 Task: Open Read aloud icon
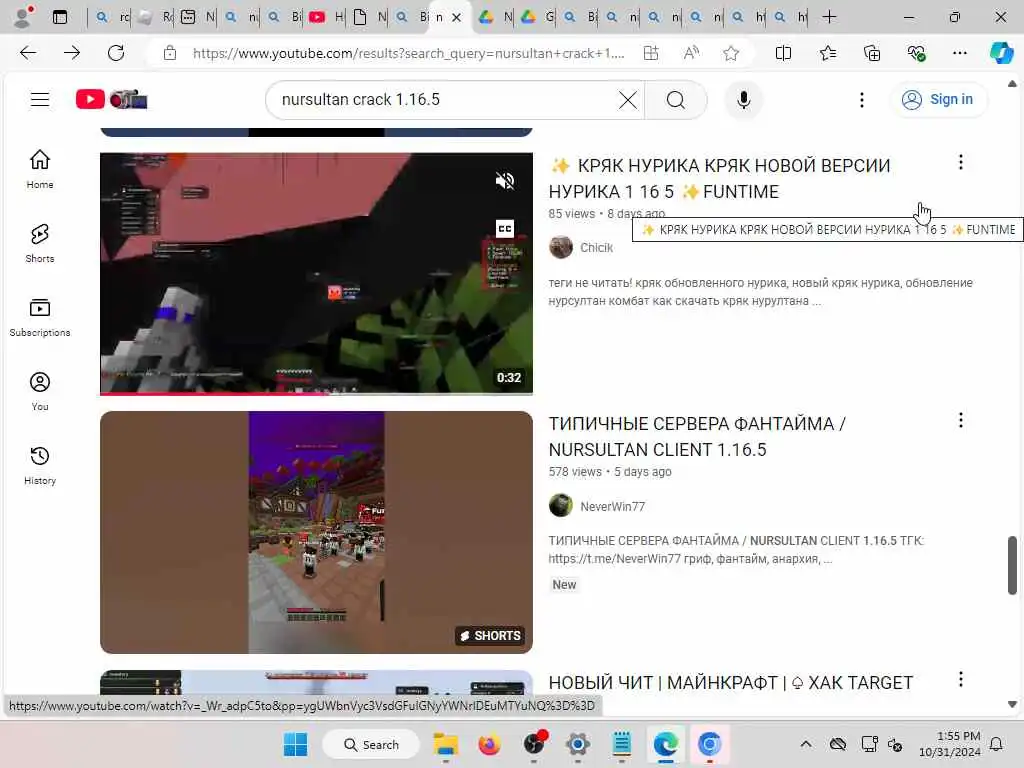pos(691,53)
